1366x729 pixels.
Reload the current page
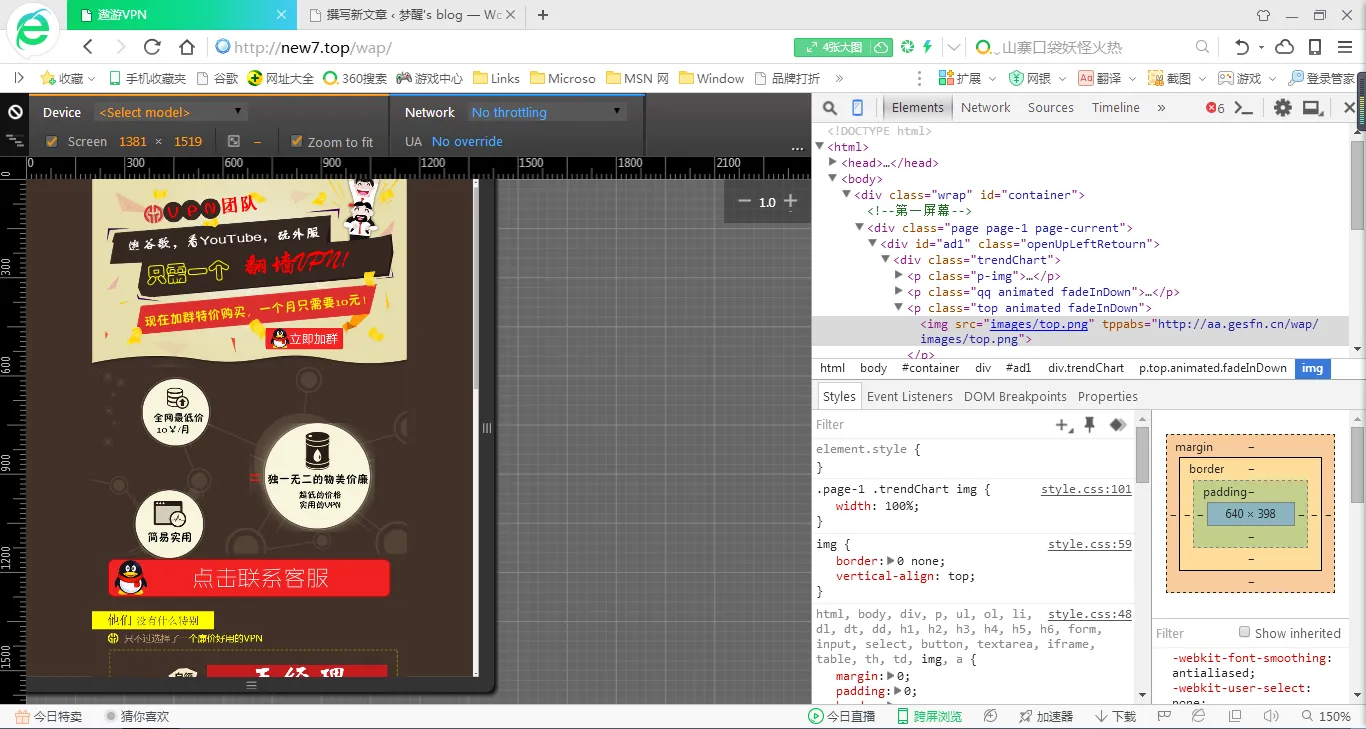coord(152,47)
